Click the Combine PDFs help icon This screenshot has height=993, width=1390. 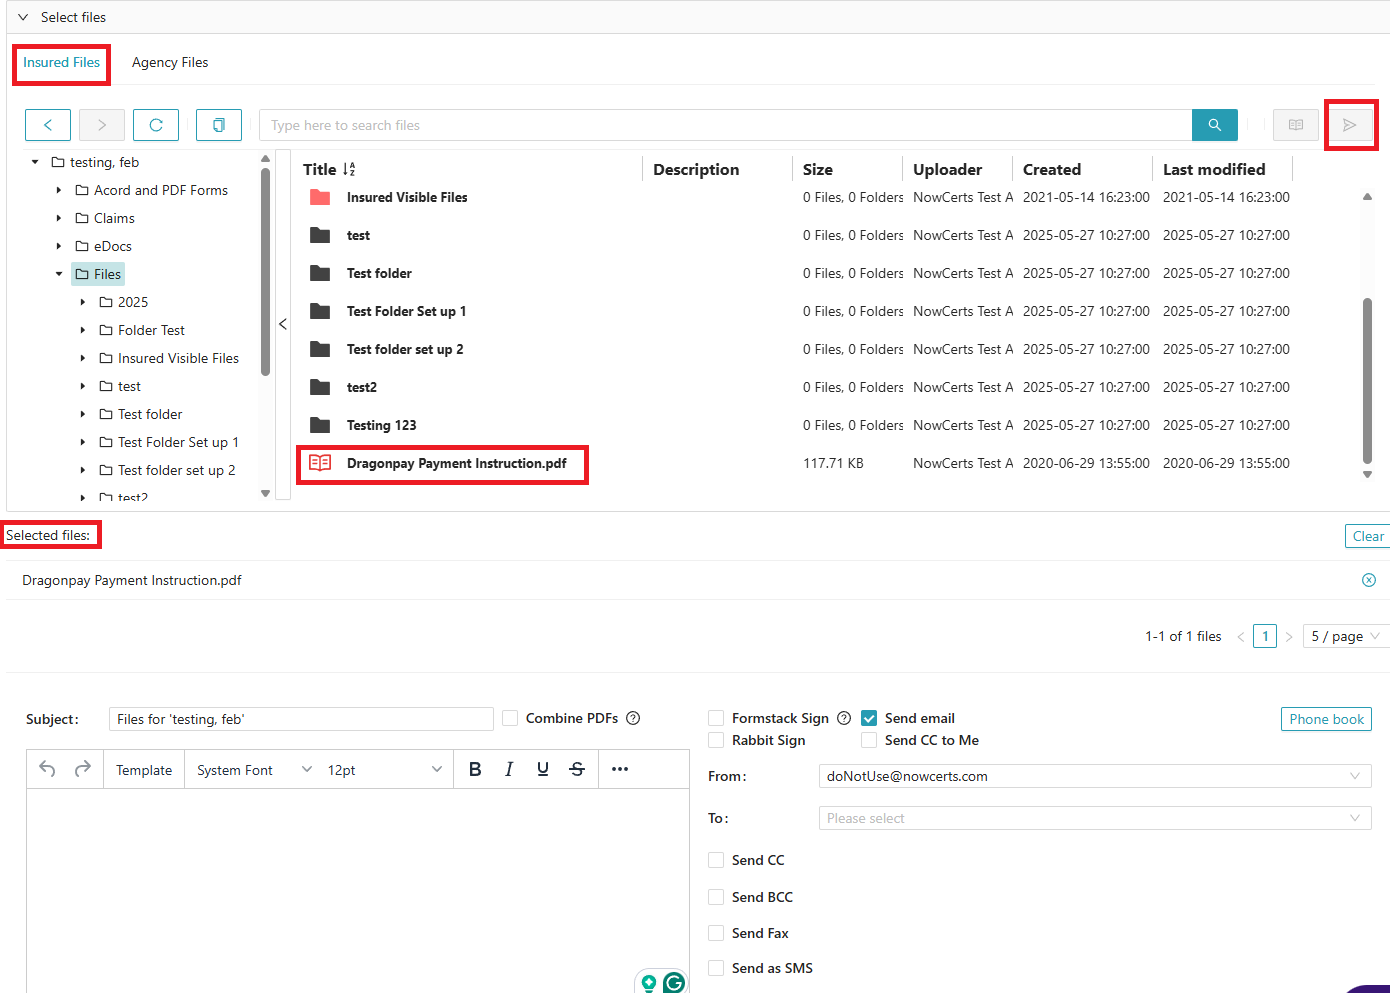[x=633, y=718]
